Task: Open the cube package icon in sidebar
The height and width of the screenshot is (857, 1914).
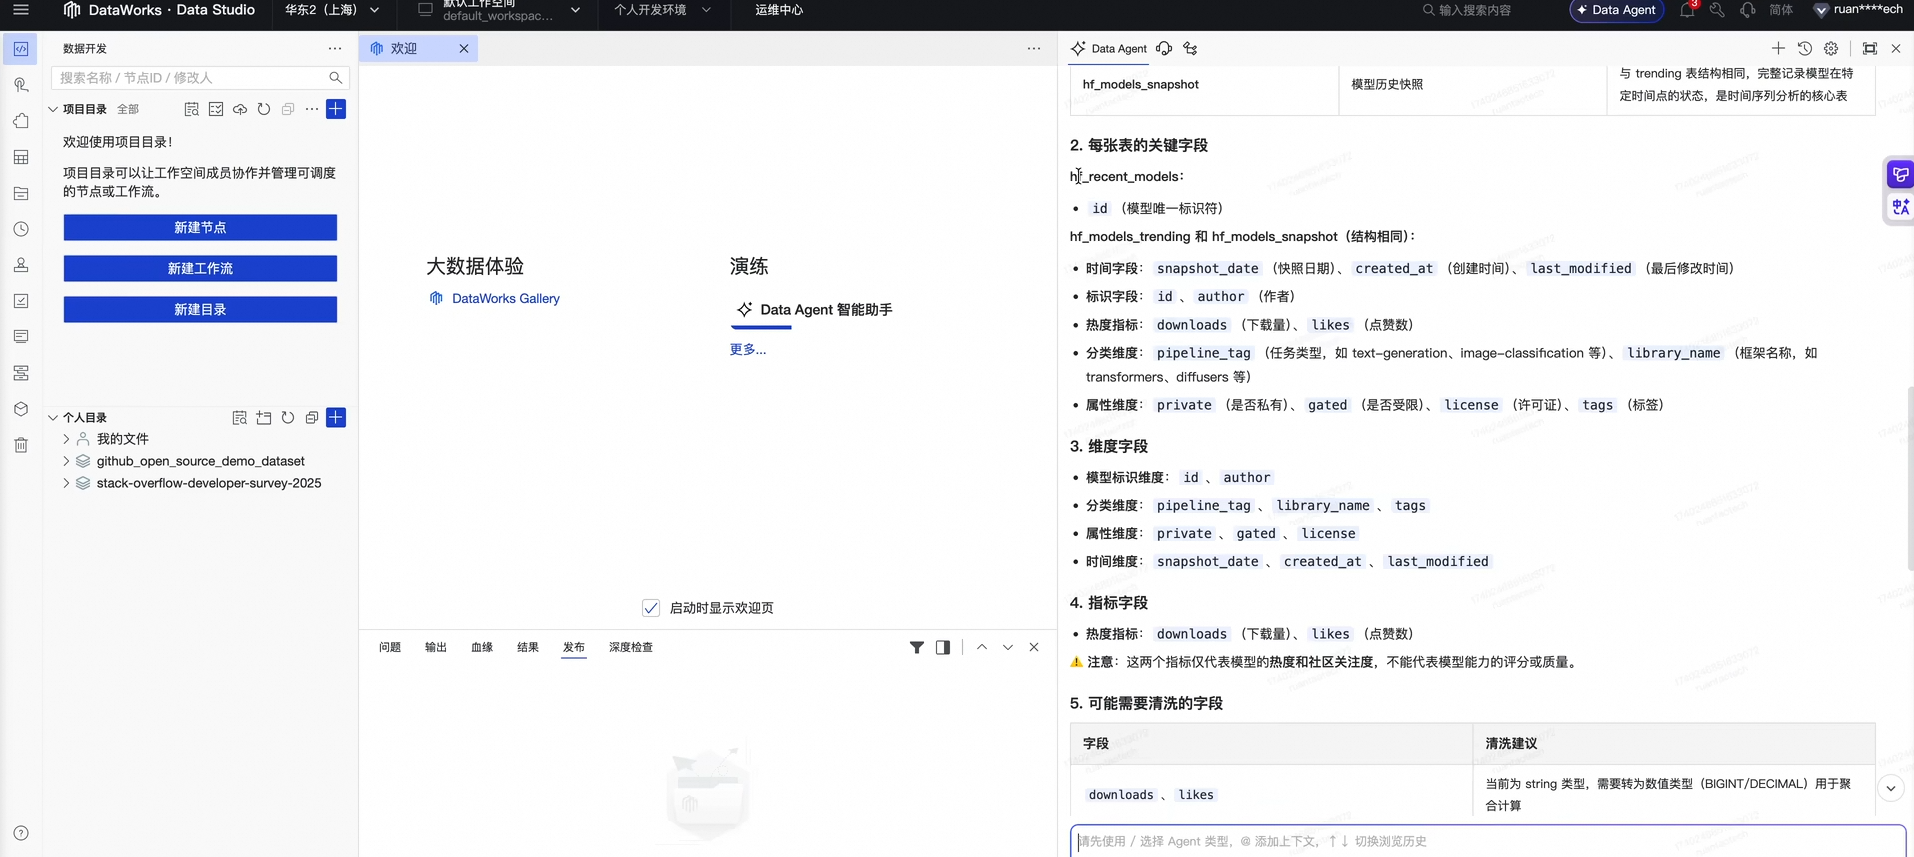Action: click(21, 409)
